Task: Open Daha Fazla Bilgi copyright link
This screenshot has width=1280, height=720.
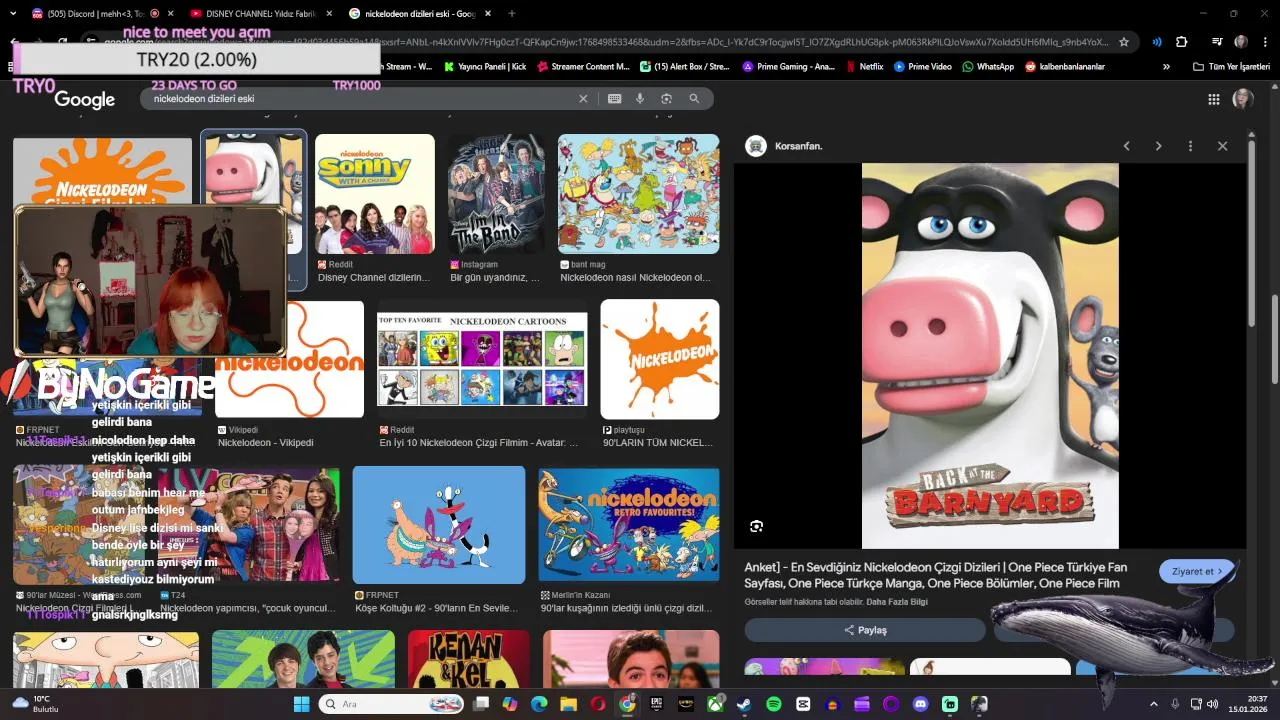Action: coord(897,602)
